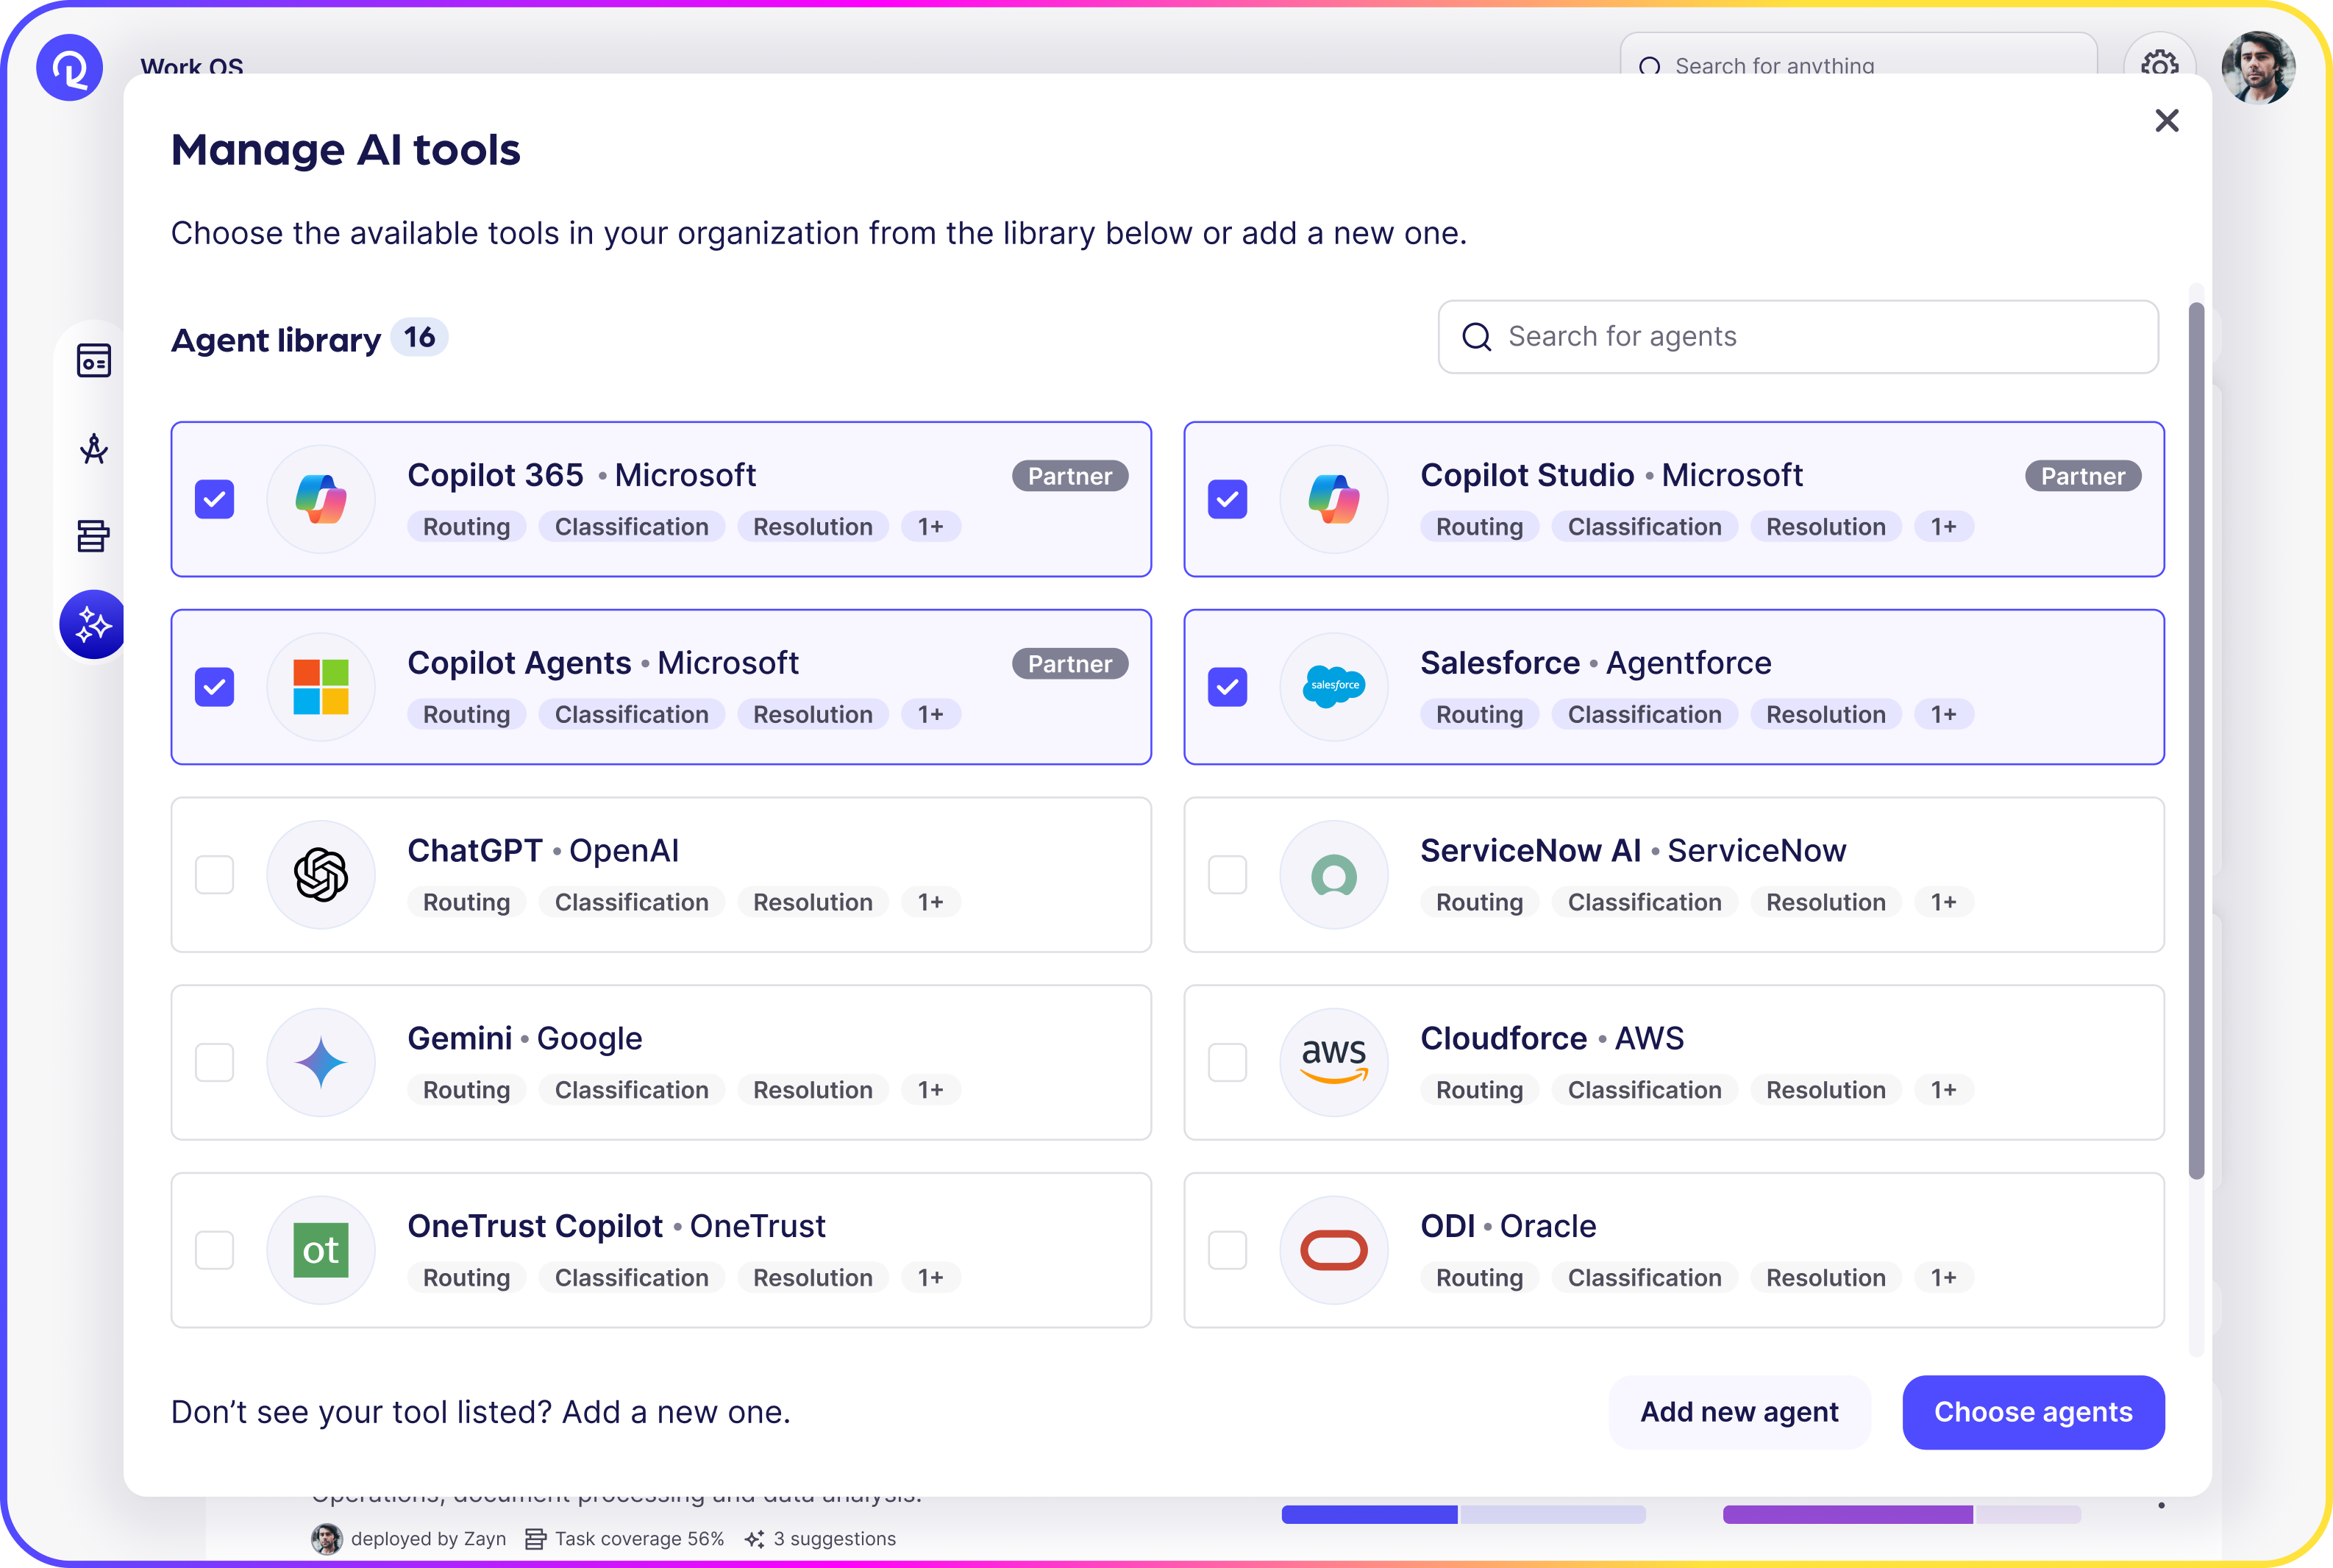Click the AWS Cloudforce logo

[1334, 1062]
